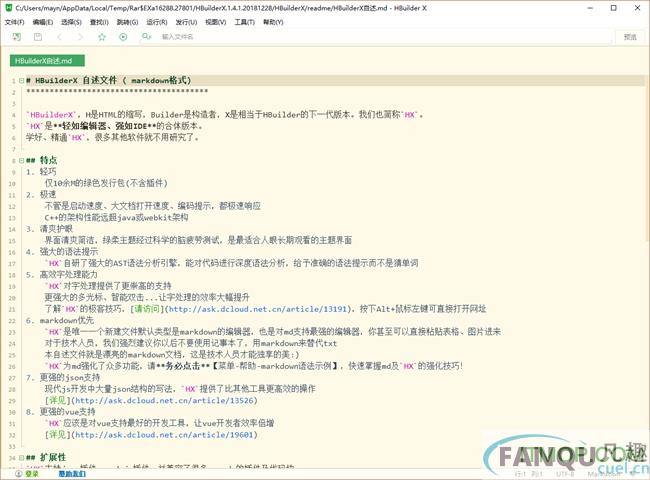Click the 登录 user icon in status bar
Screen dimensions: 650x480
tap(19, 473)
